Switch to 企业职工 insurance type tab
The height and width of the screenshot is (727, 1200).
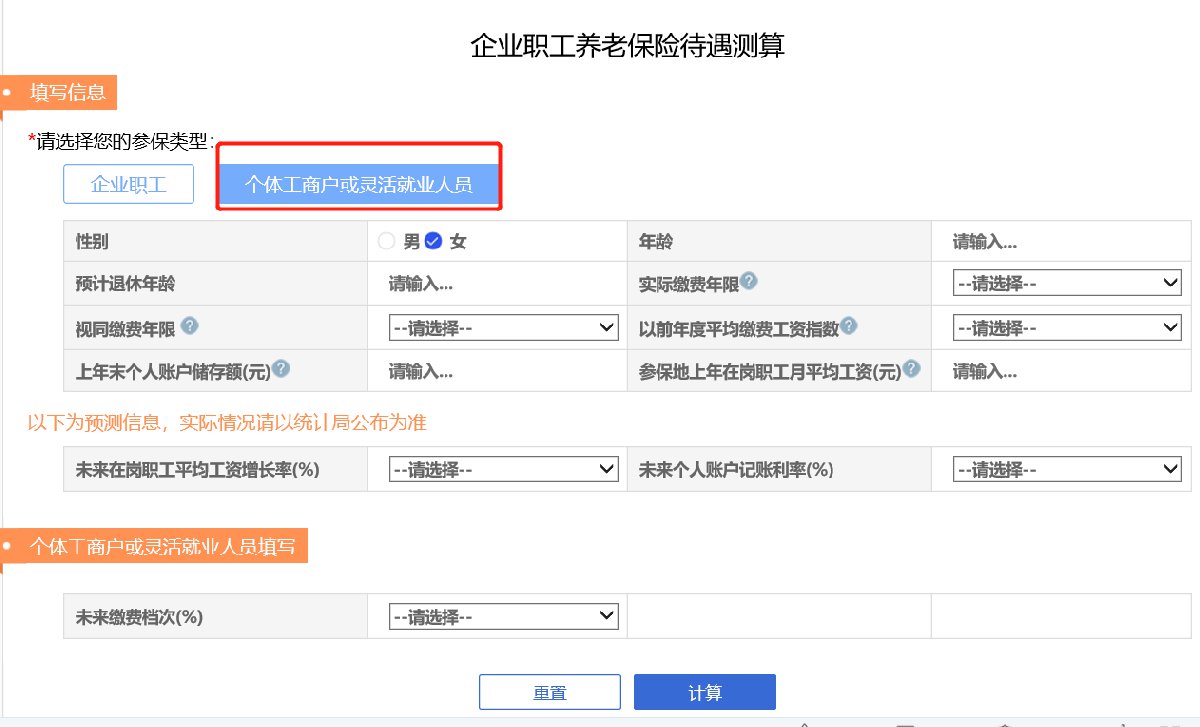coord(128,185)
